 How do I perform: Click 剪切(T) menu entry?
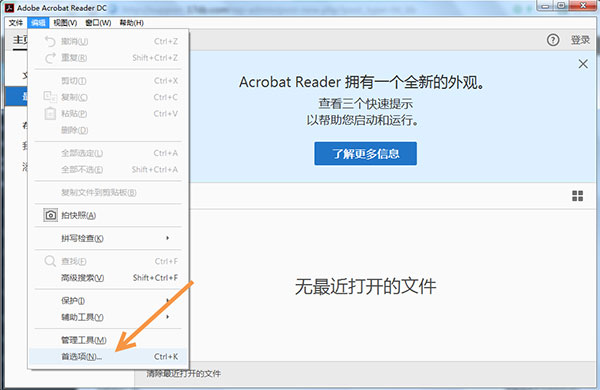(x=108, y=81)
